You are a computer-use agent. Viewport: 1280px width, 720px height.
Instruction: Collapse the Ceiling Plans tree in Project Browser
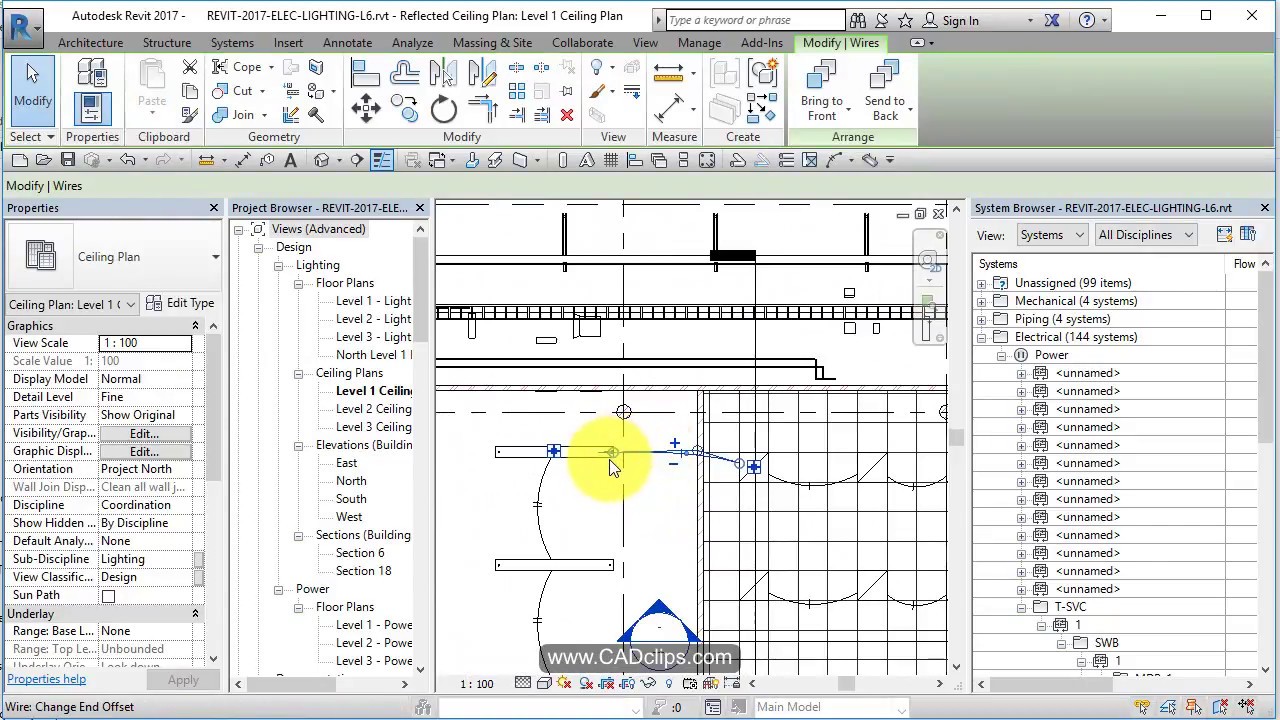(x=299, y=373)
